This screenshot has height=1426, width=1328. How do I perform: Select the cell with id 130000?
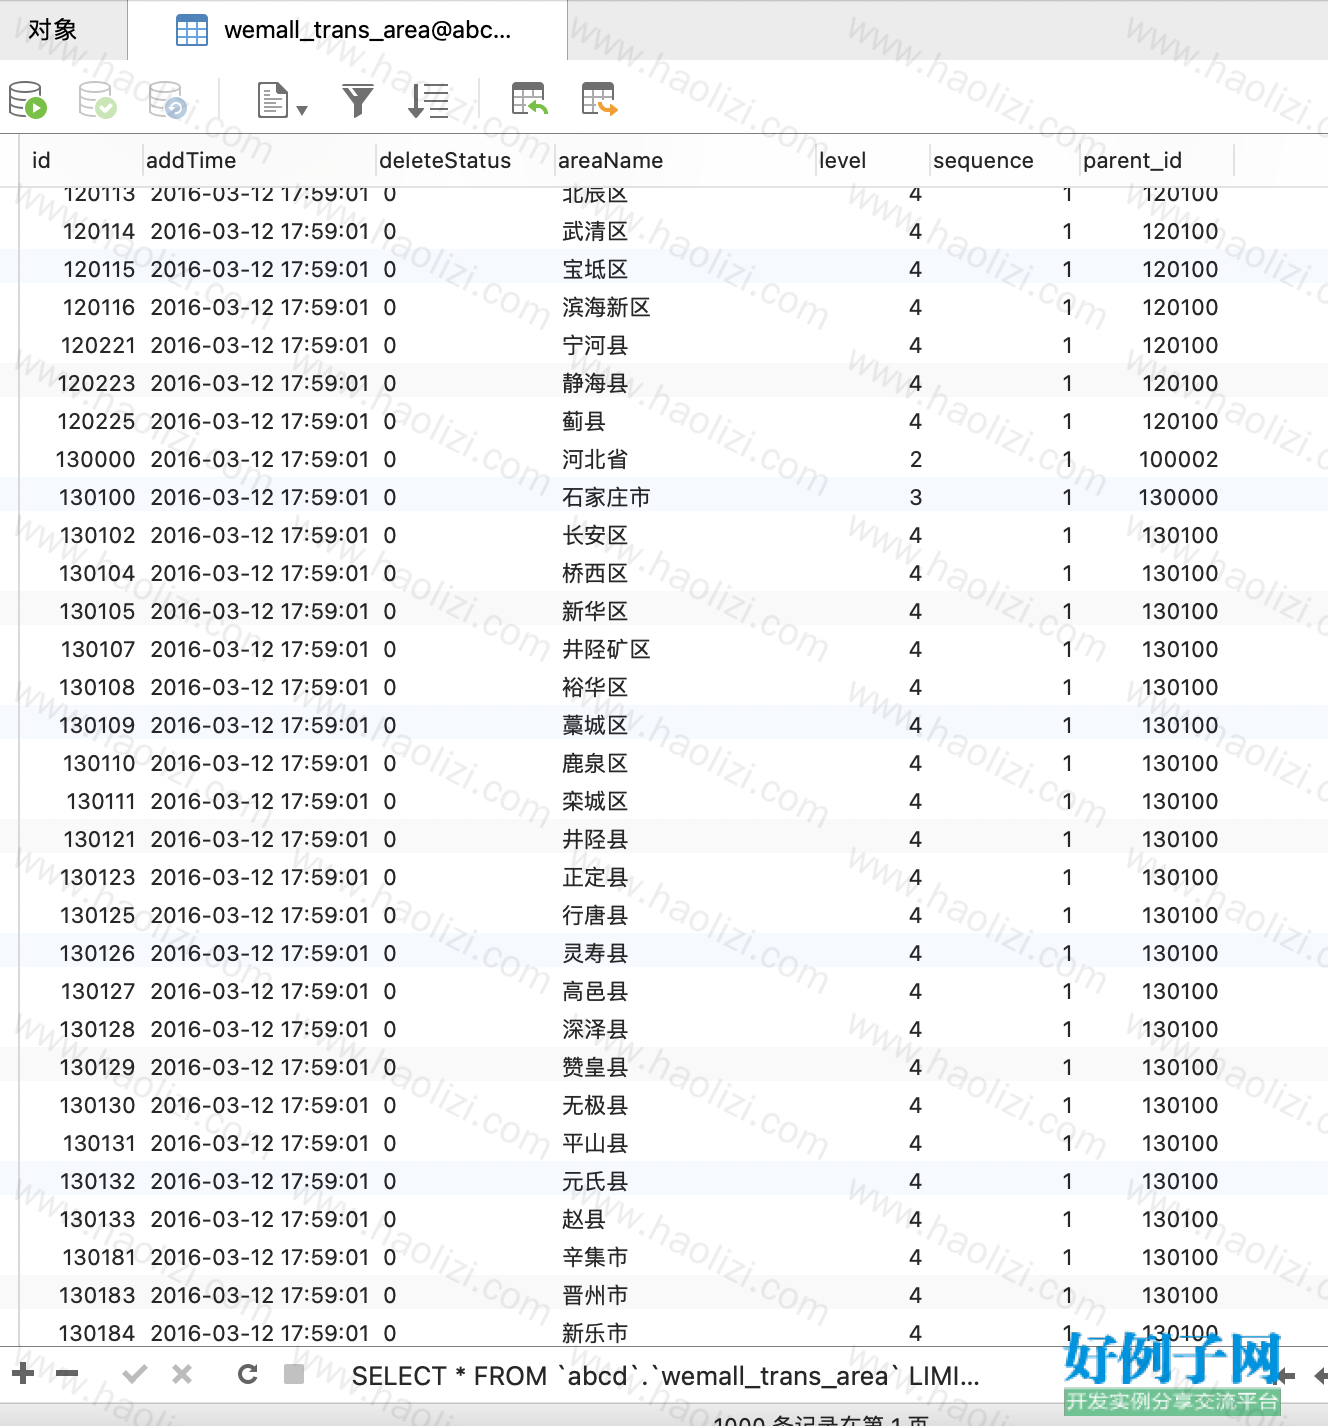[95, 459]
